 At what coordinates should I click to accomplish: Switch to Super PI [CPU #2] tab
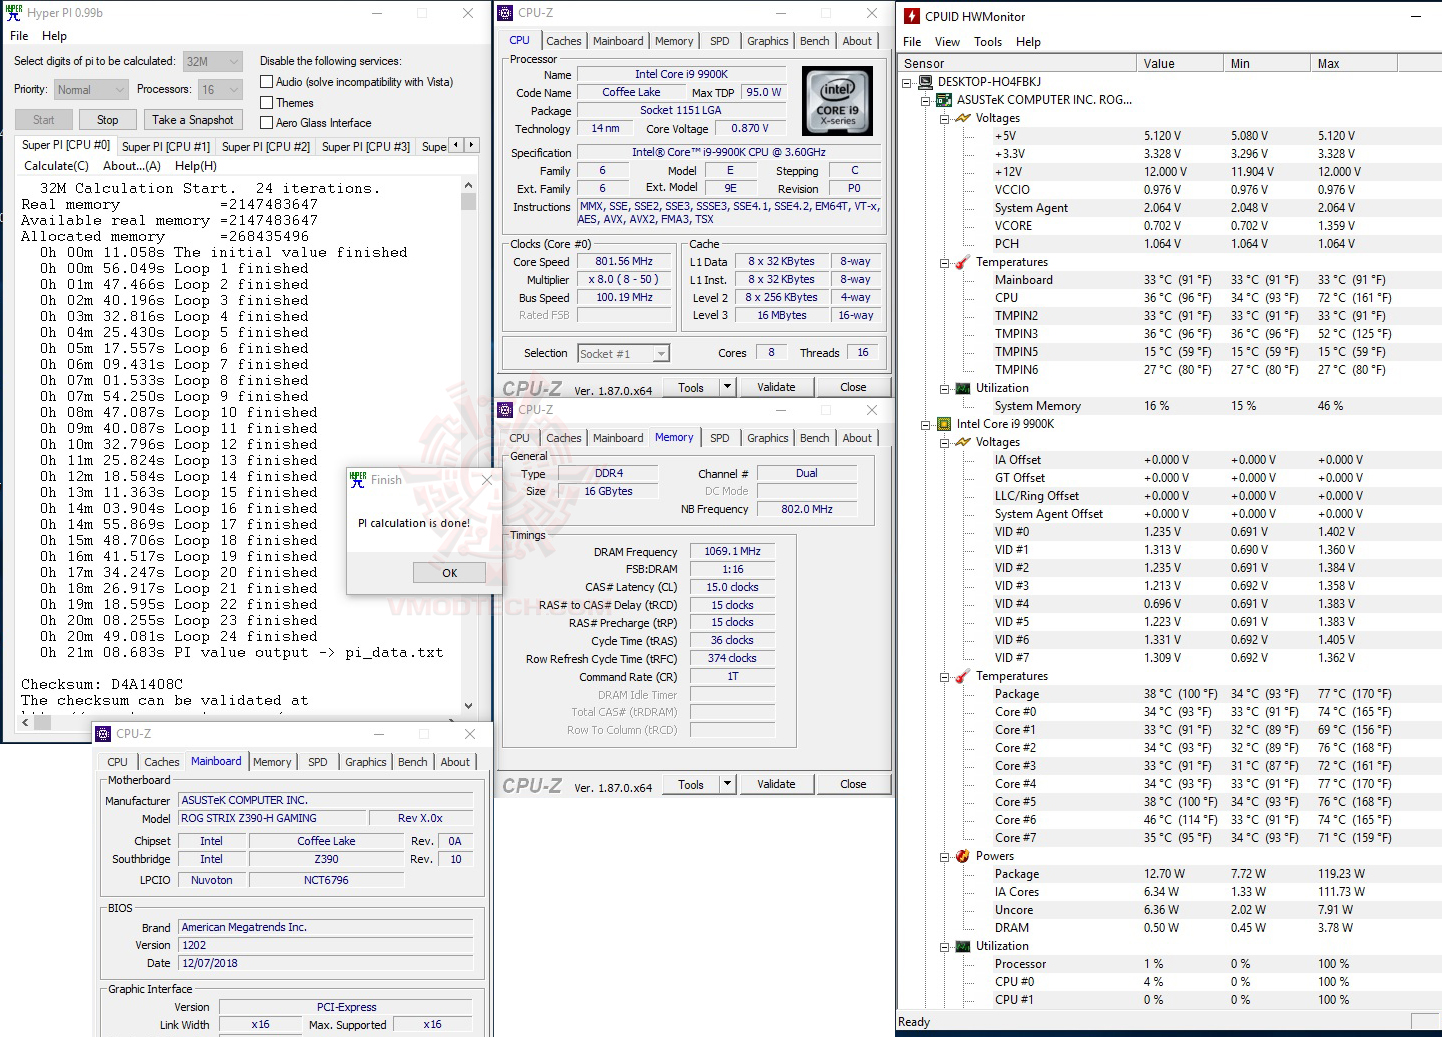266,146
